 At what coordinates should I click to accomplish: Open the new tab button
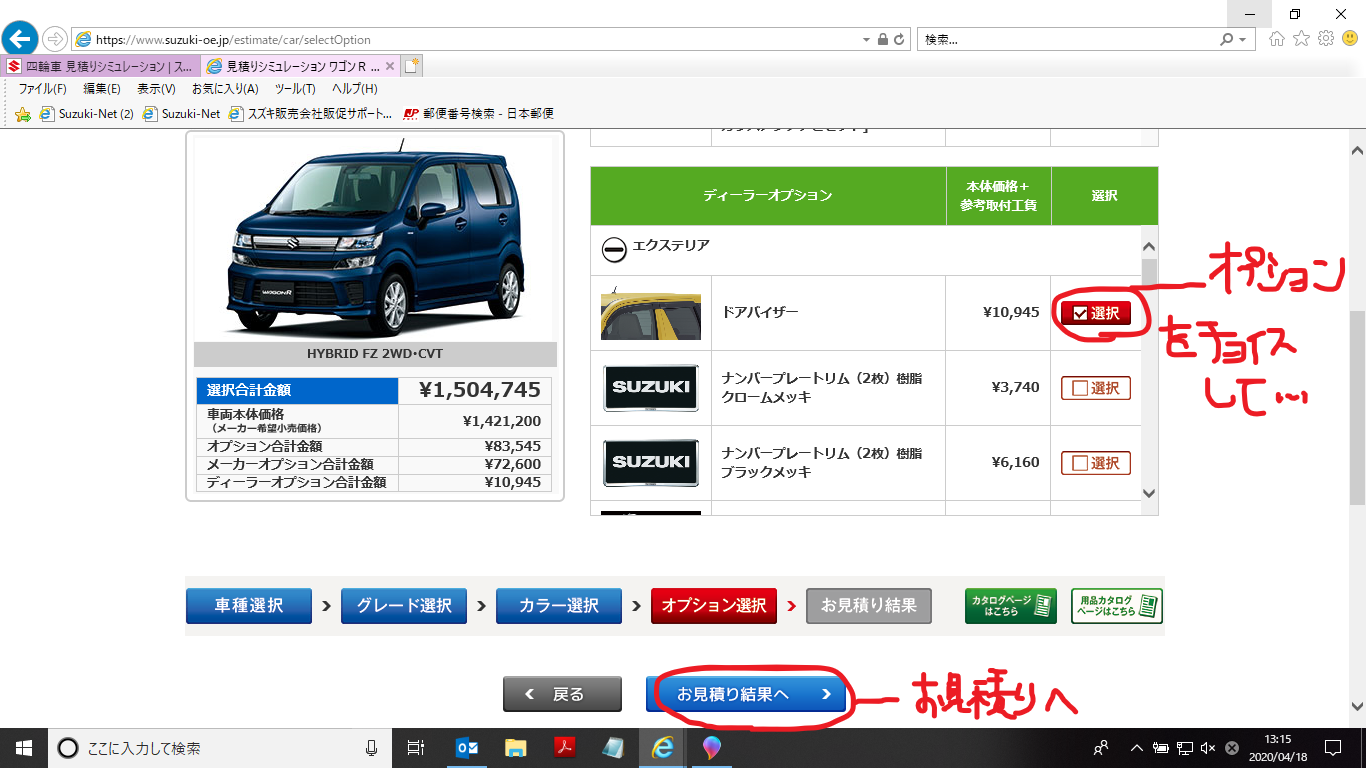pyautogui.click(x=412, y=66)
